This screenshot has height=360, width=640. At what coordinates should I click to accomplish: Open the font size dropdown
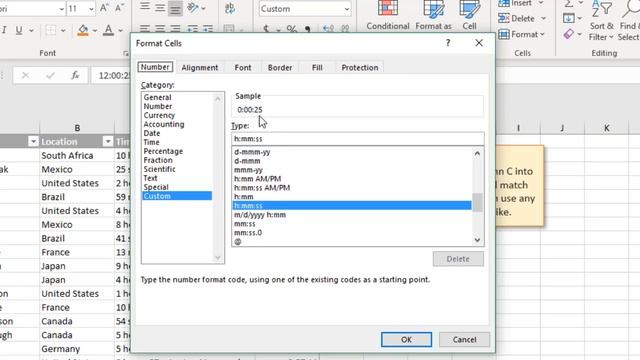(91, 9)
